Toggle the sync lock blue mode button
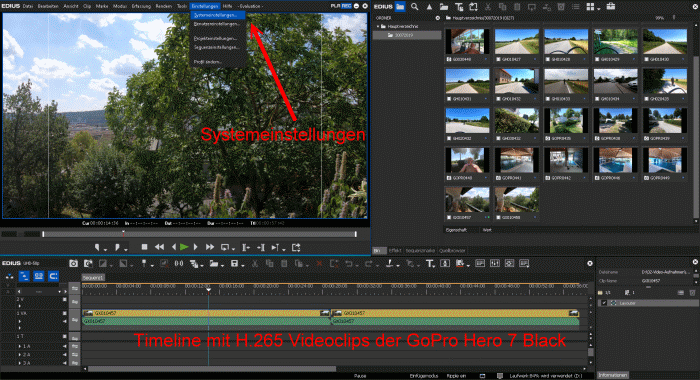 39,276
